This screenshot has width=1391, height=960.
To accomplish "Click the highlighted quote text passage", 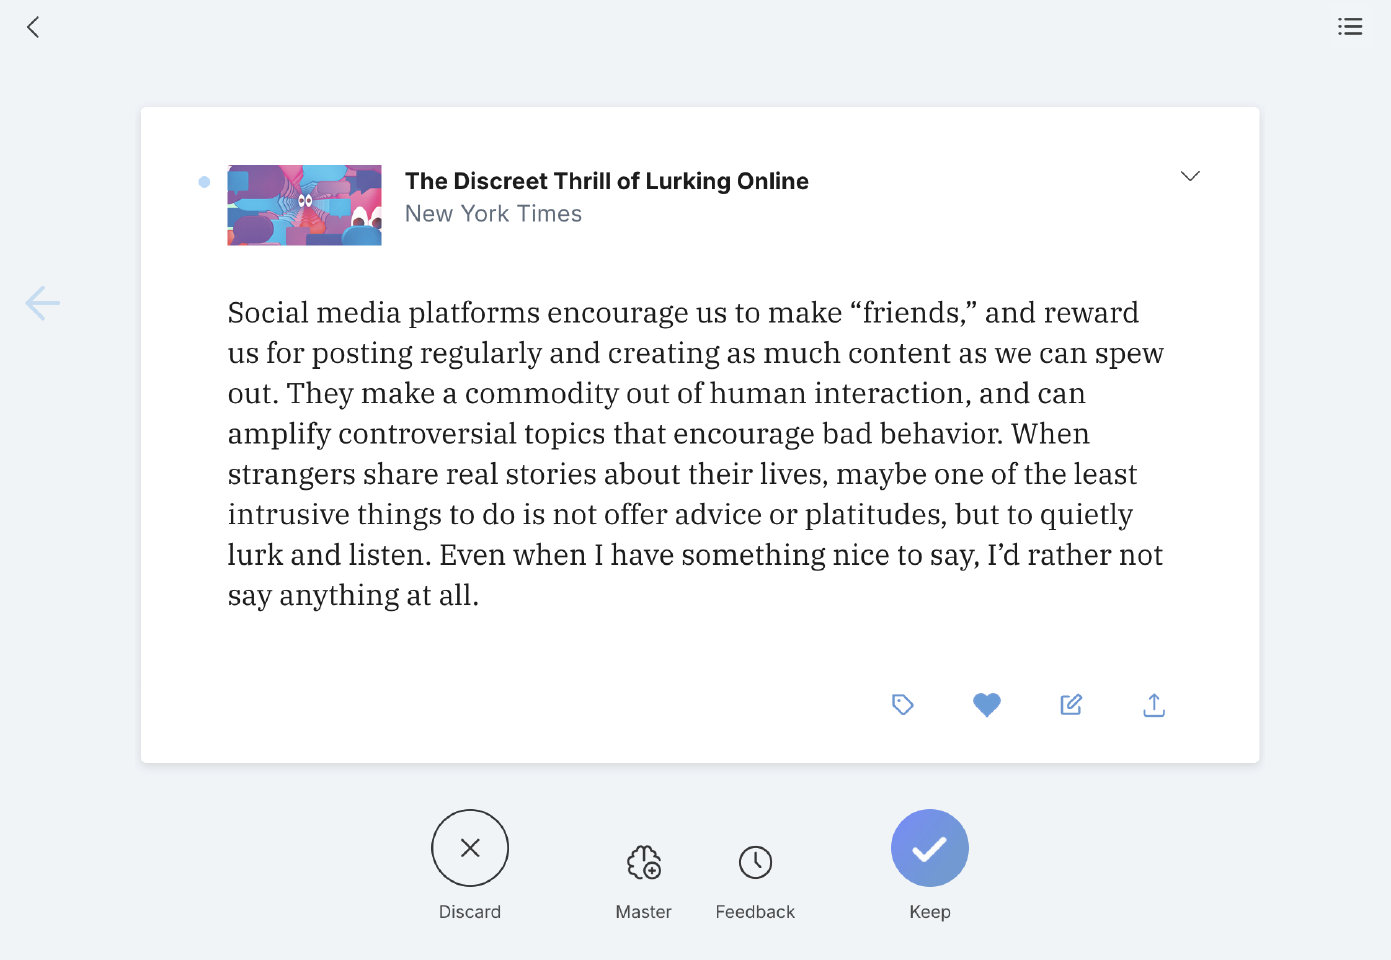I will [x=695, y=453].
